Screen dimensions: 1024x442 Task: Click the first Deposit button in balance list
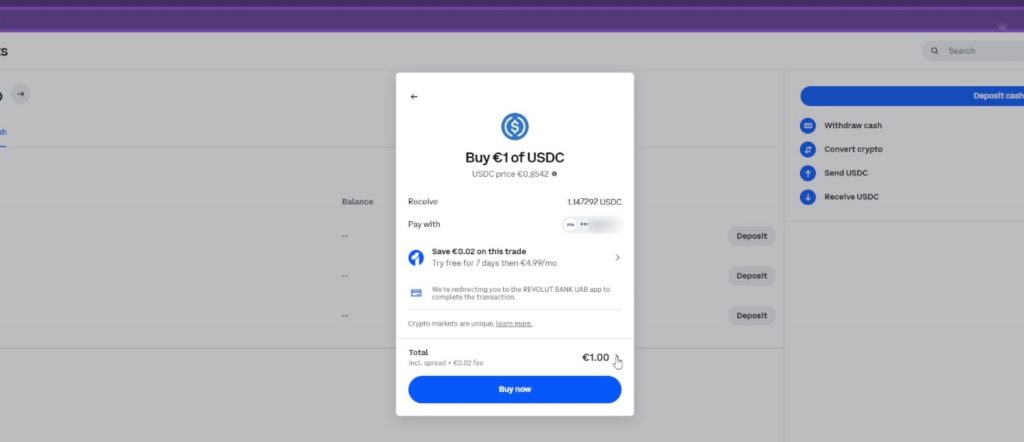[752, 236]
